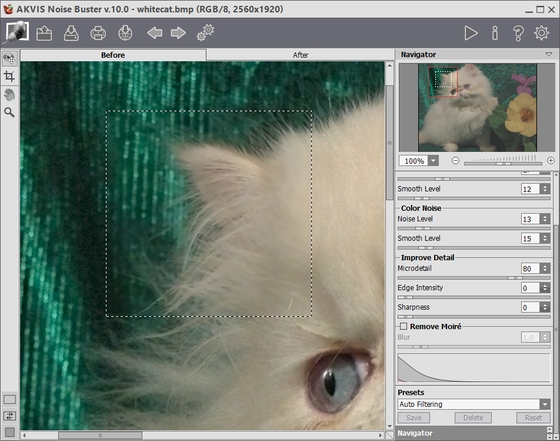Click the bottom Navigator hint bar
Image resolution: width=560 pixels, height=441 pixels.
(x=471, y=433)
